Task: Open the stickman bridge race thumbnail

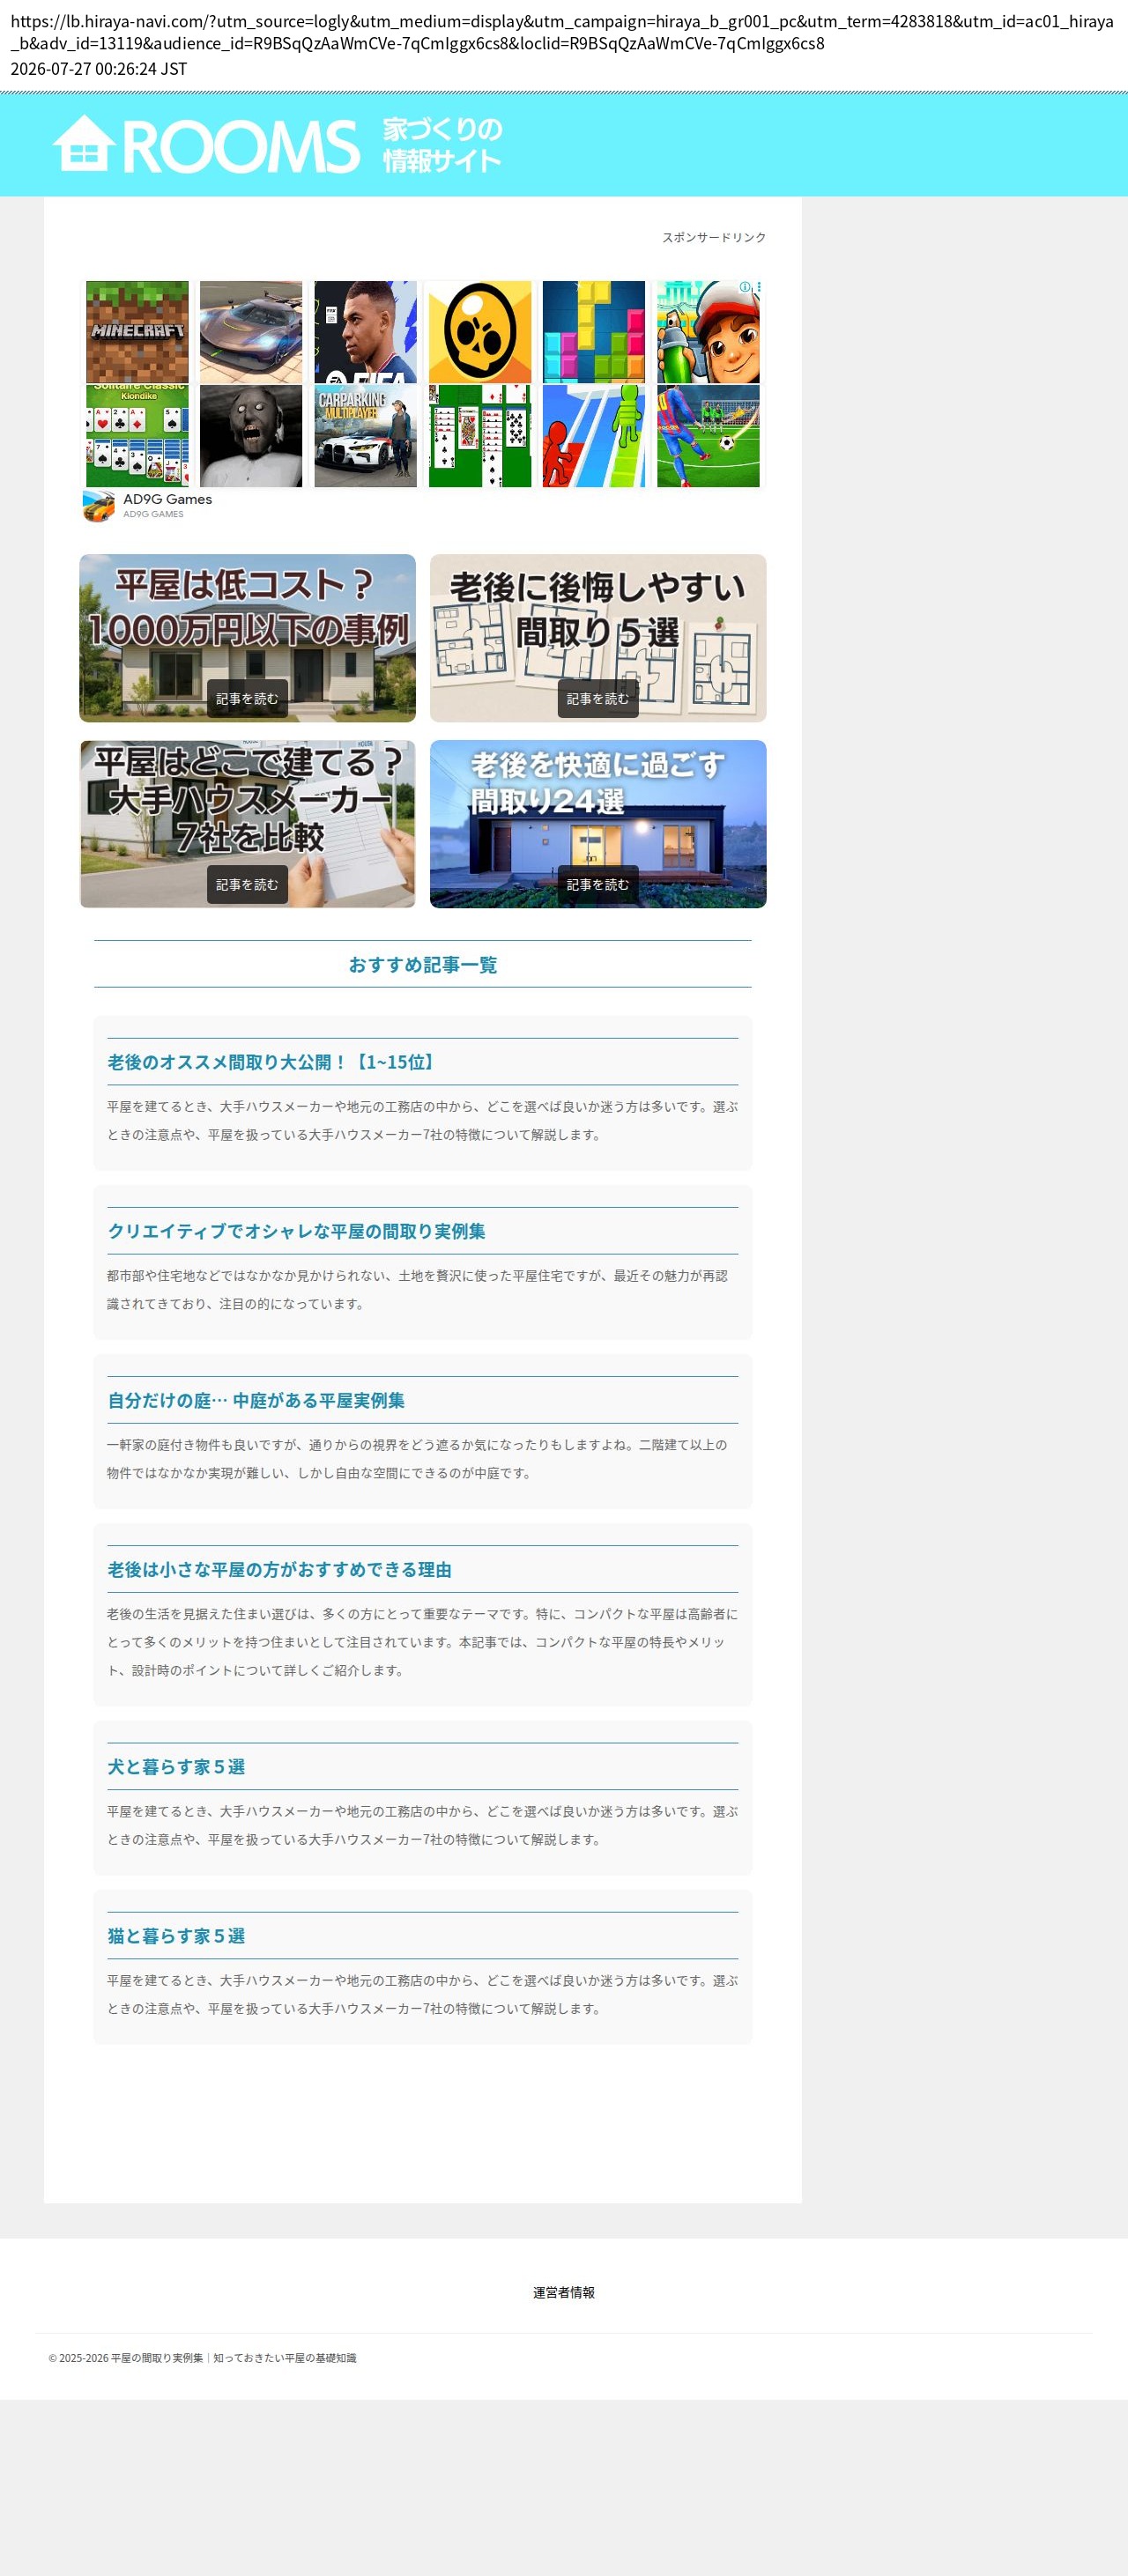Action: pos(594,436)
